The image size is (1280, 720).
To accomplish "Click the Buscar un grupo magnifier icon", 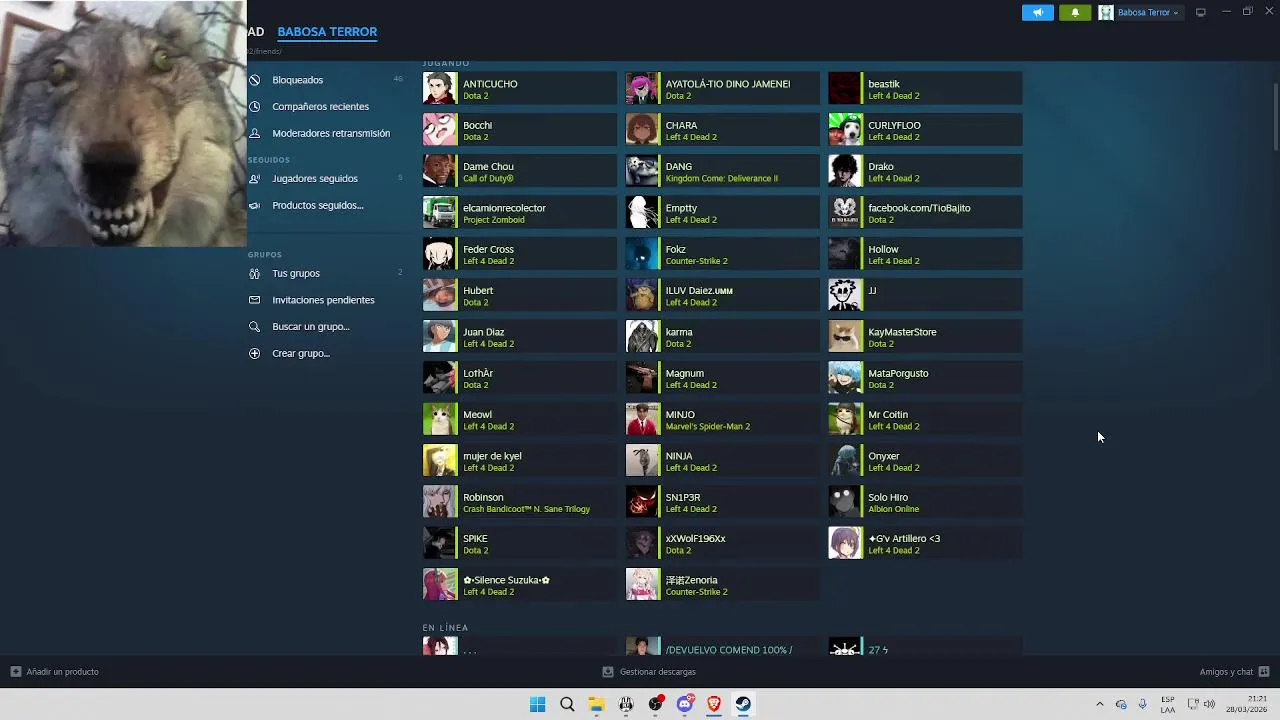I will tap(254, 327).
